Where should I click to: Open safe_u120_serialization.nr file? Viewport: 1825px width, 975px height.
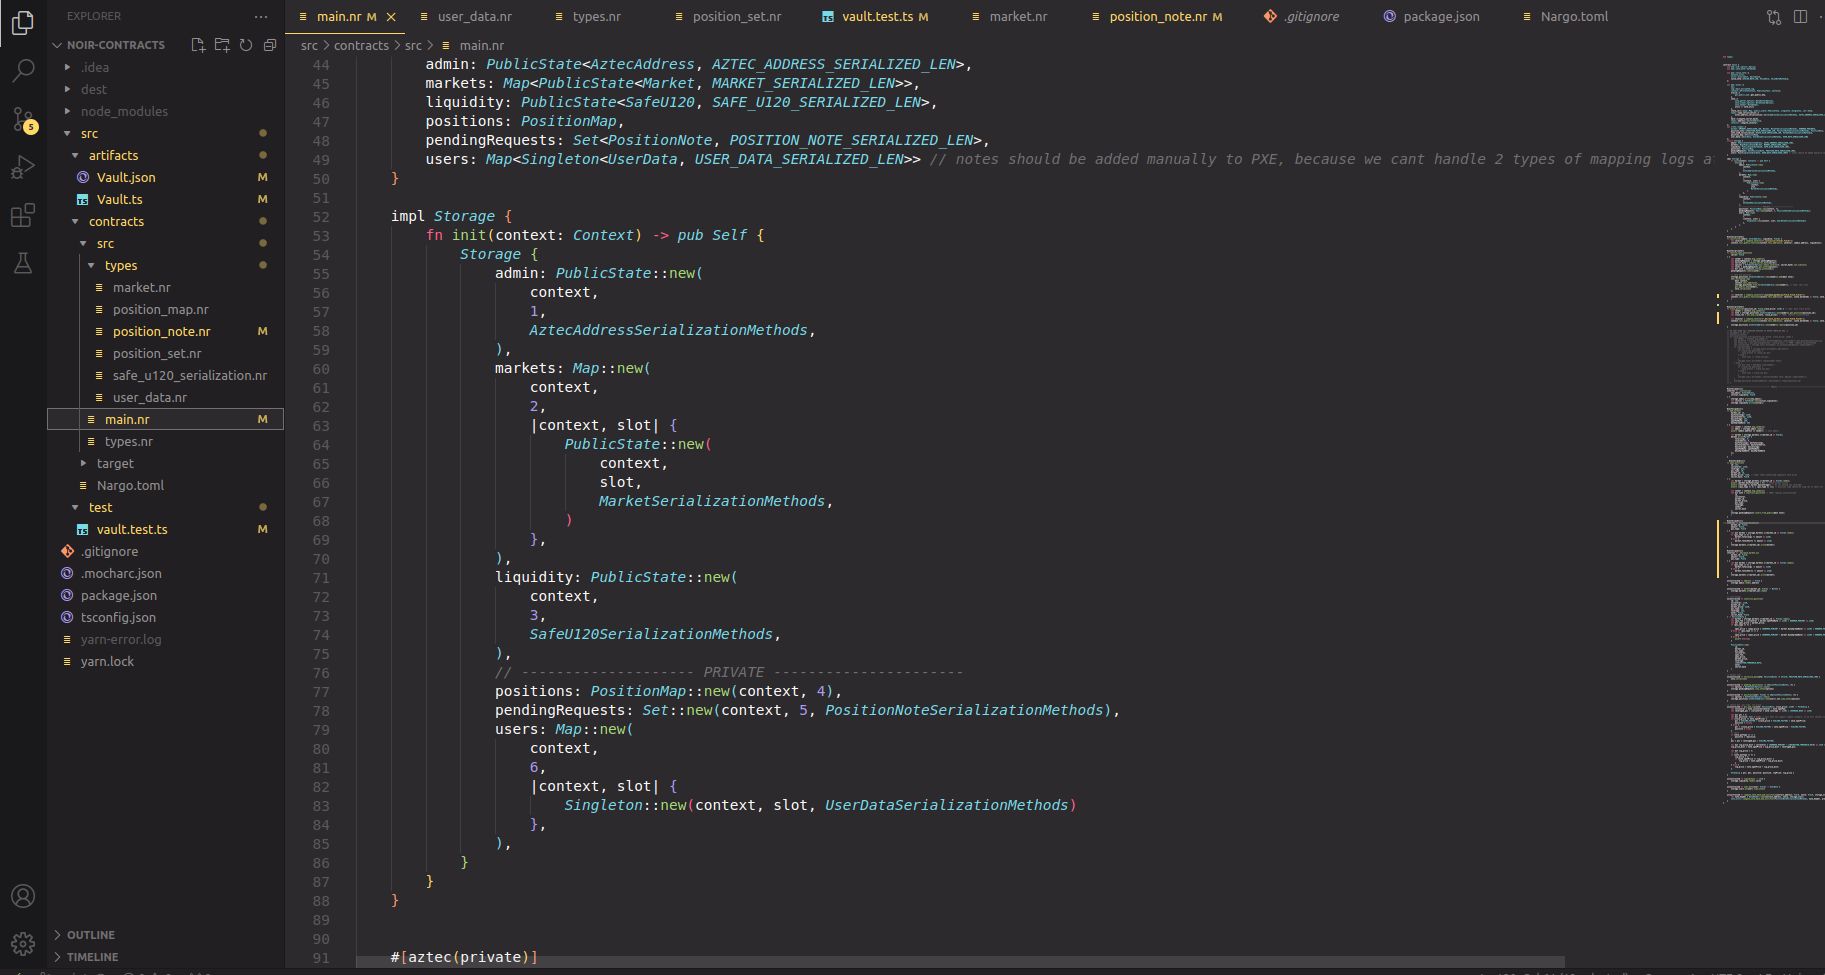pyautogui.click(x=189, y=375)
